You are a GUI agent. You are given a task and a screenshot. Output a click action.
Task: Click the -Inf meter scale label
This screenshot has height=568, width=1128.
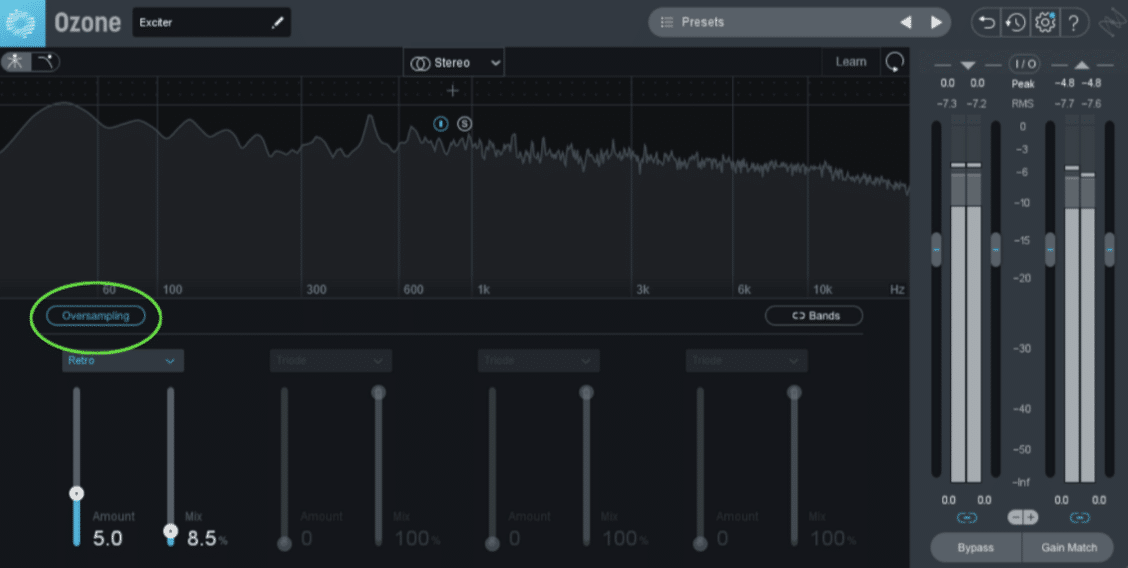(1022, 482)
